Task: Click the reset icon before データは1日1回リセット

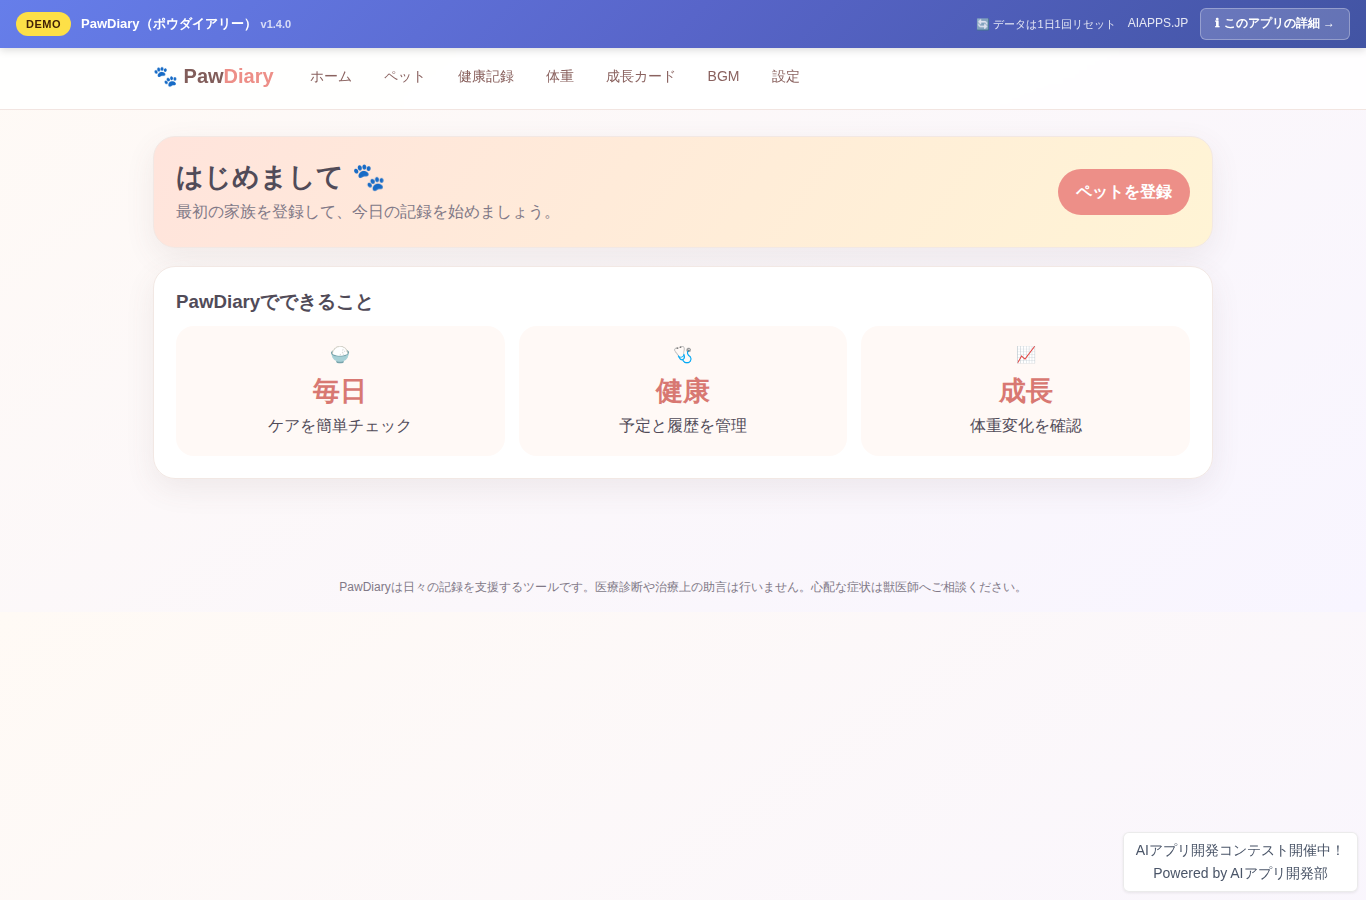Action: click(982, 24)
